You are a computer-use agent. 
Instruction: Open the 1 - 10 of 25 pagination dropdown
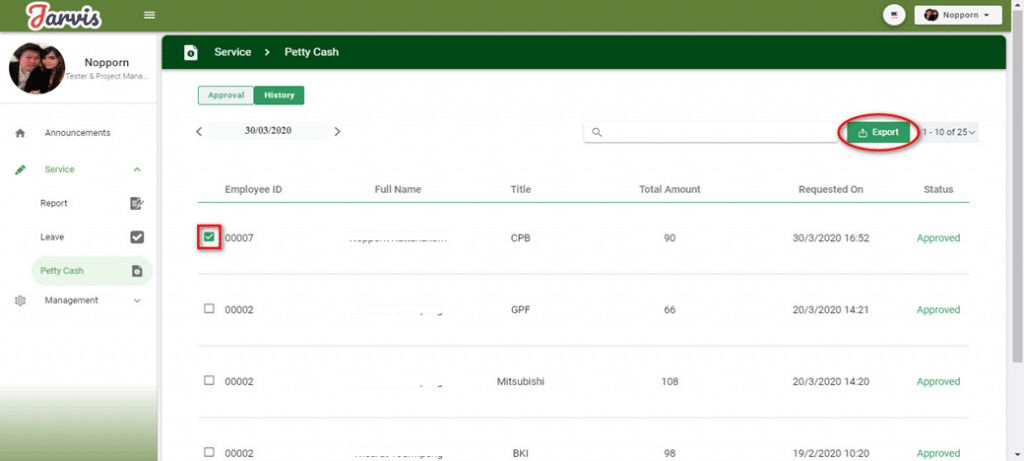[x=948, y=132]
